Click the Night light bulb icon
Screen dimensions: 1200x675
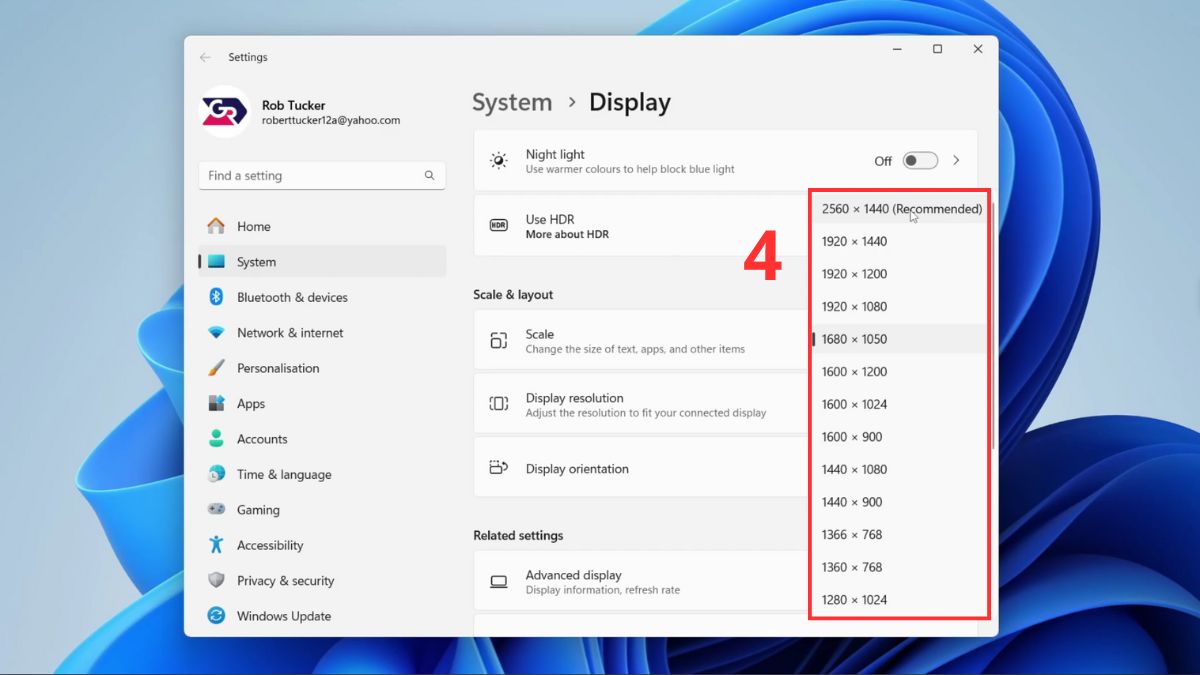point(497,160)
